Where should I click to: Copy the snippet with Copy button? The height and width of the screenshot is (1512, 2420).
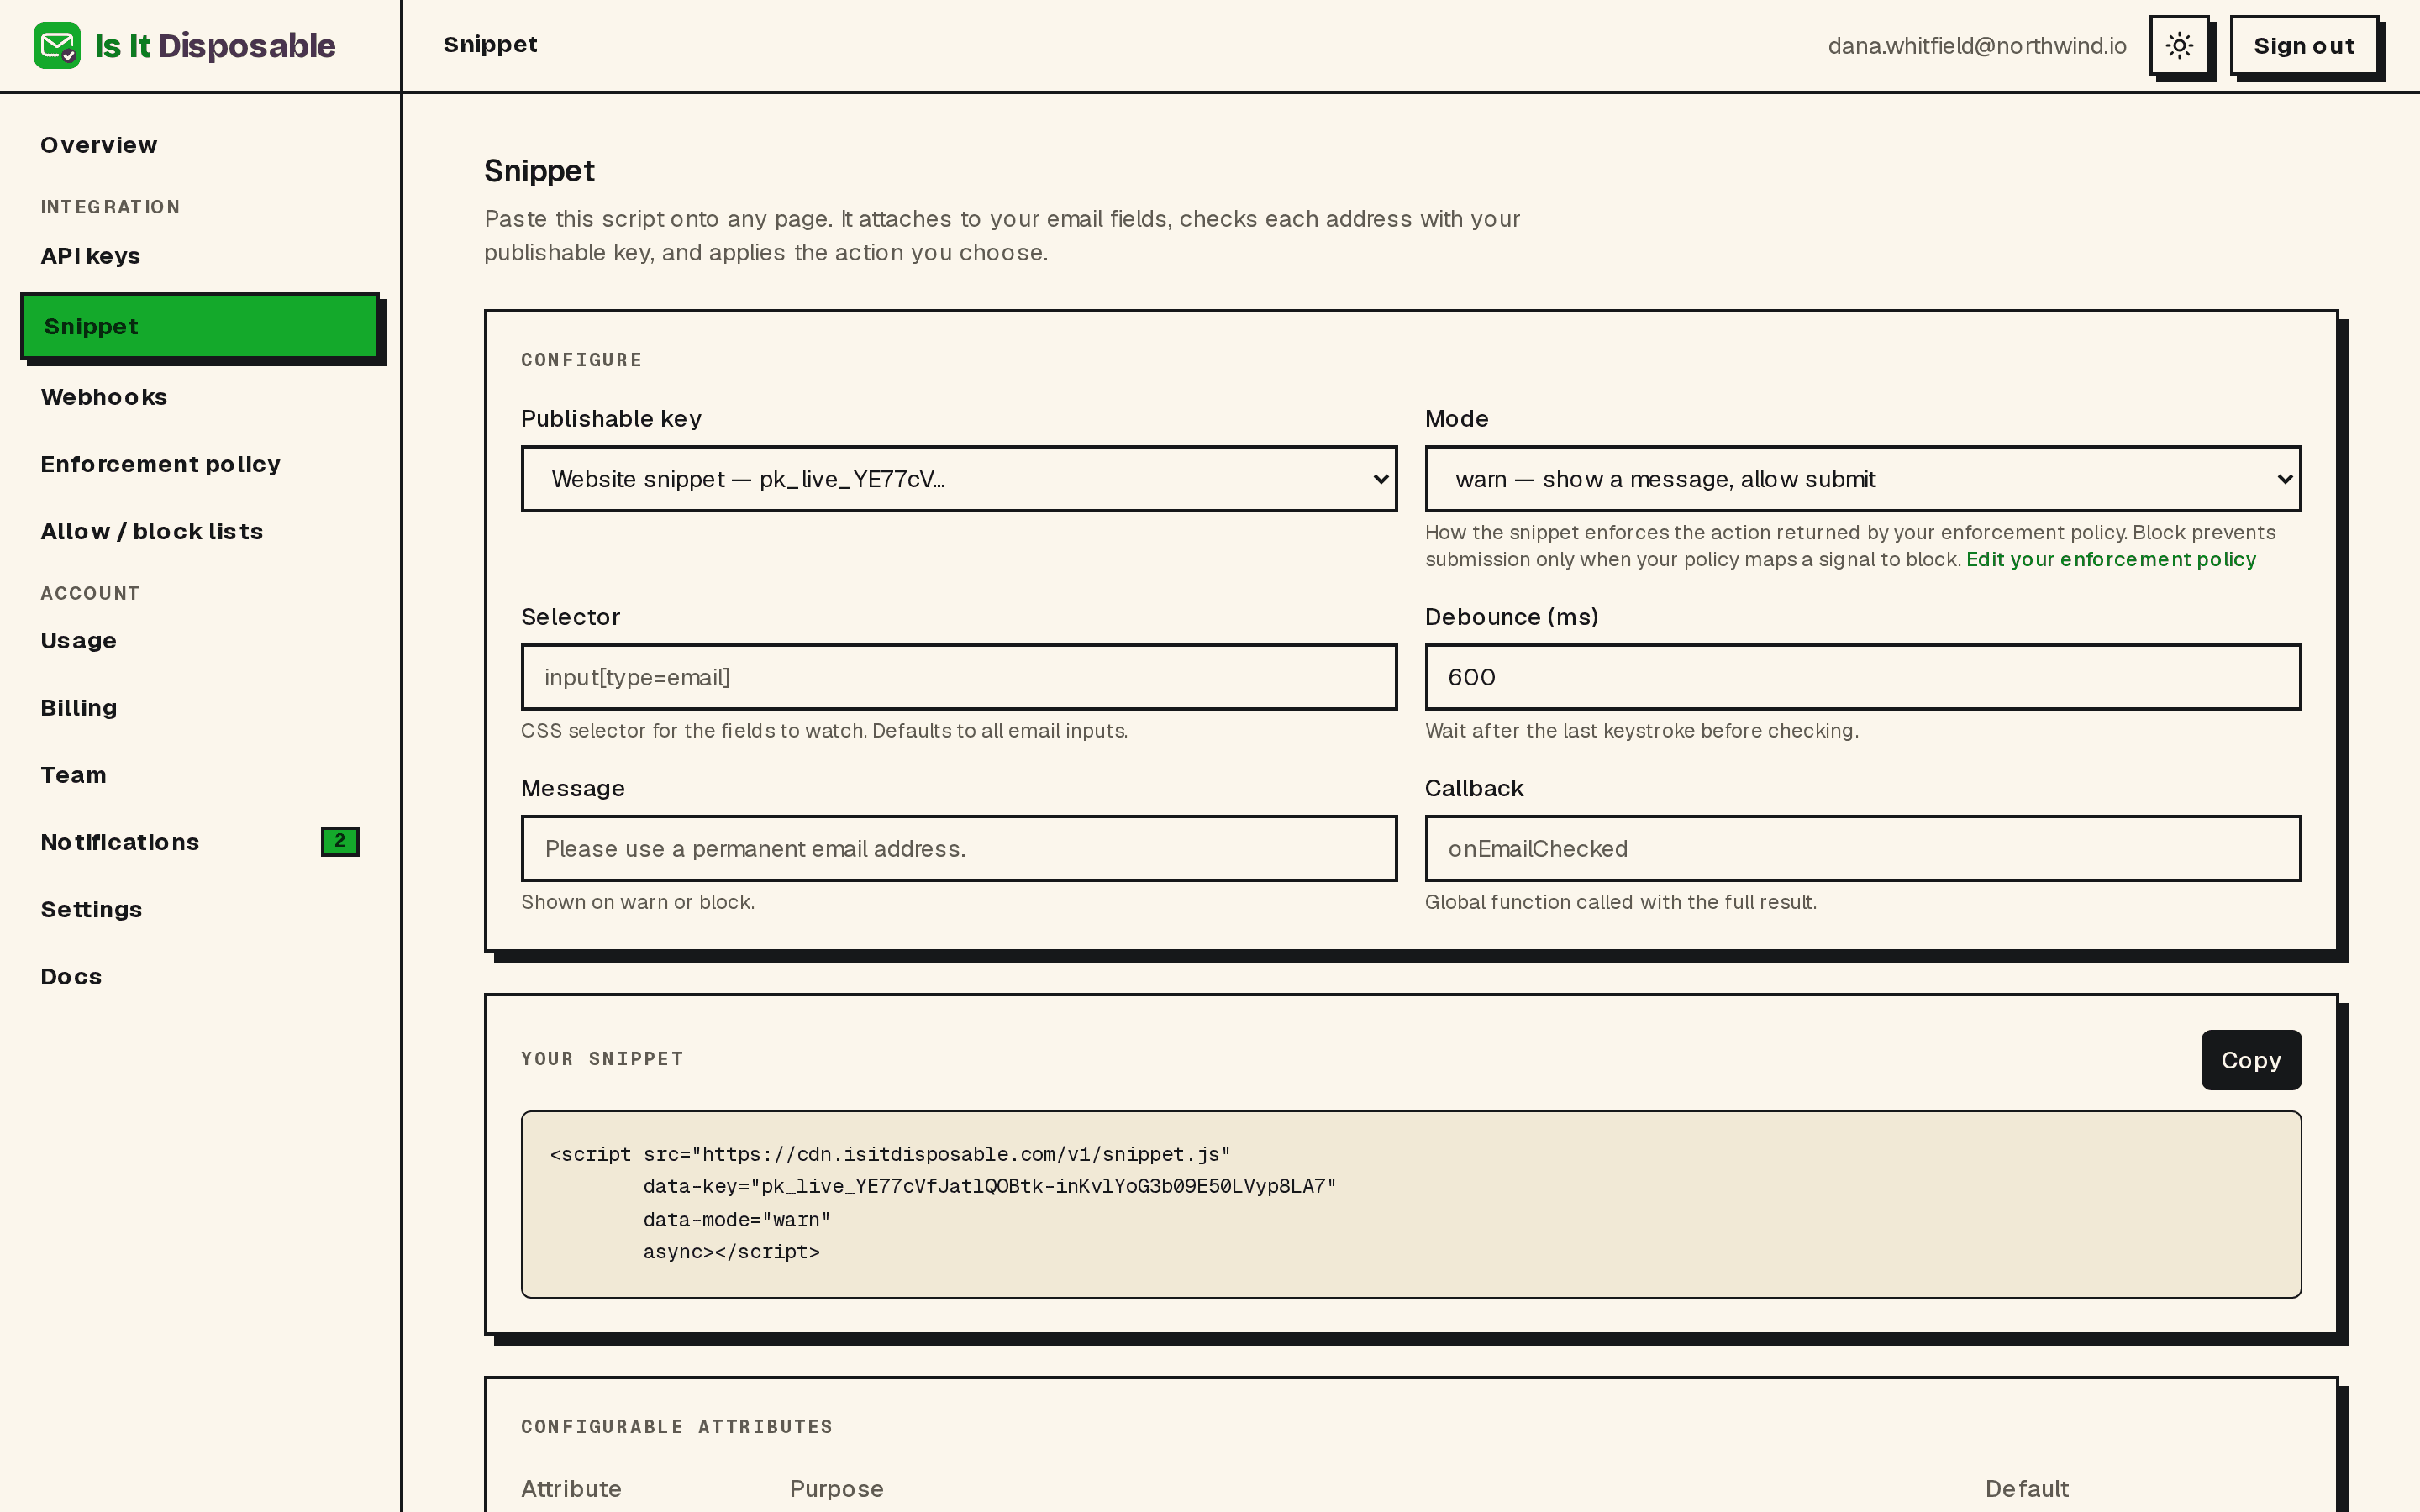tap(2251, 1060)
